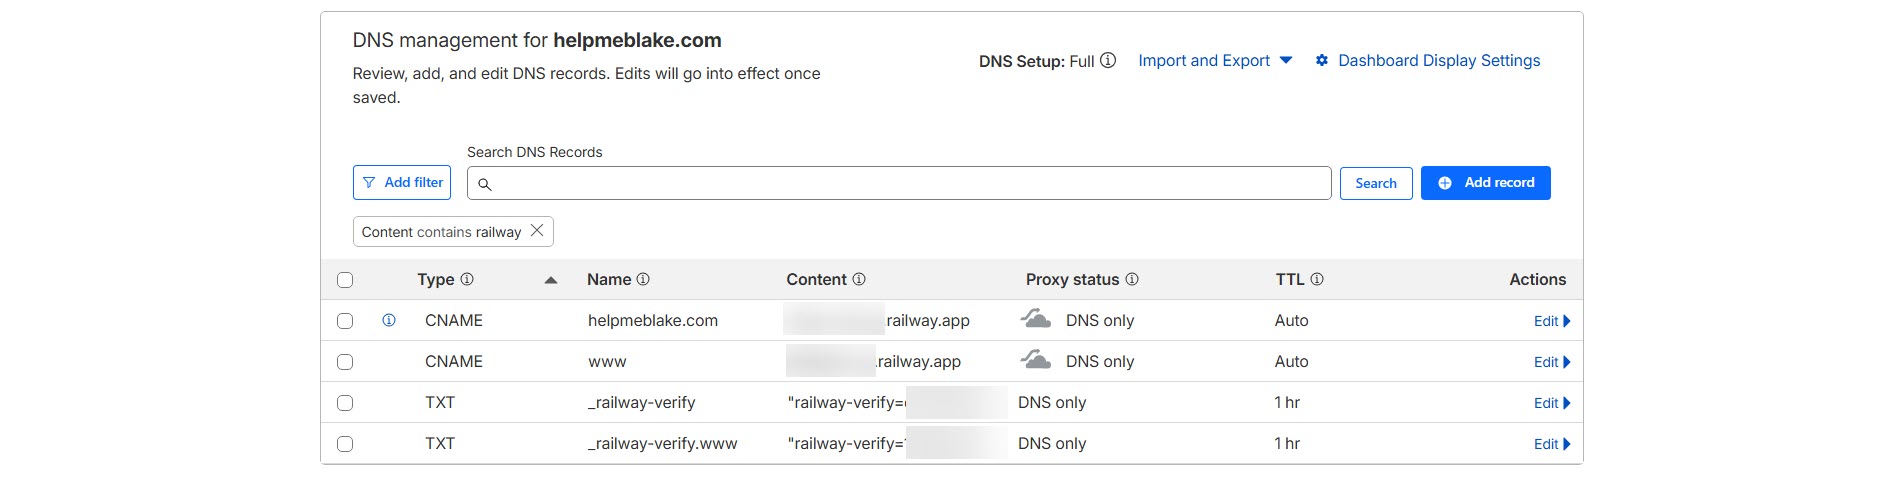Screen dimensions: 1889x478
Task: Click inside the Search DNS Records field
Action: 899,183
